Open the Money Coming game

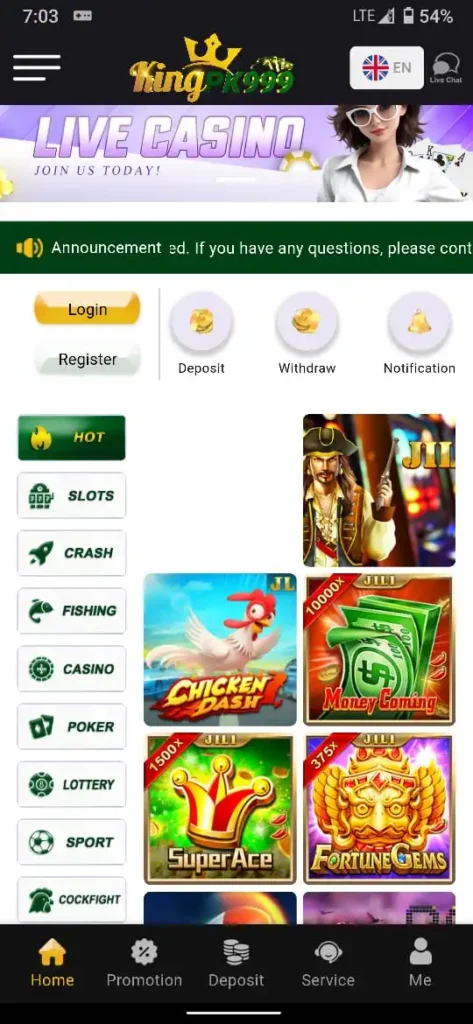[379, 650]
